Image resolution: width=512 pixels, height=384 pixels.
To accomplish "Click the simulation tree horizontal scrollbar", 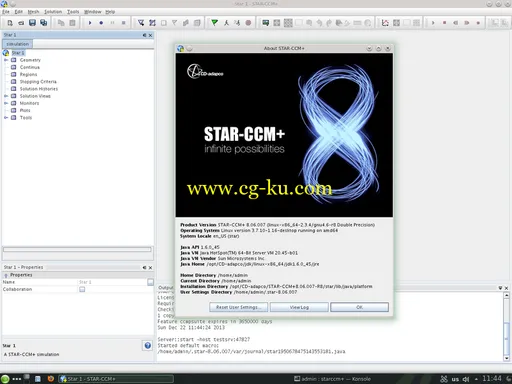I will coord(77,249).
